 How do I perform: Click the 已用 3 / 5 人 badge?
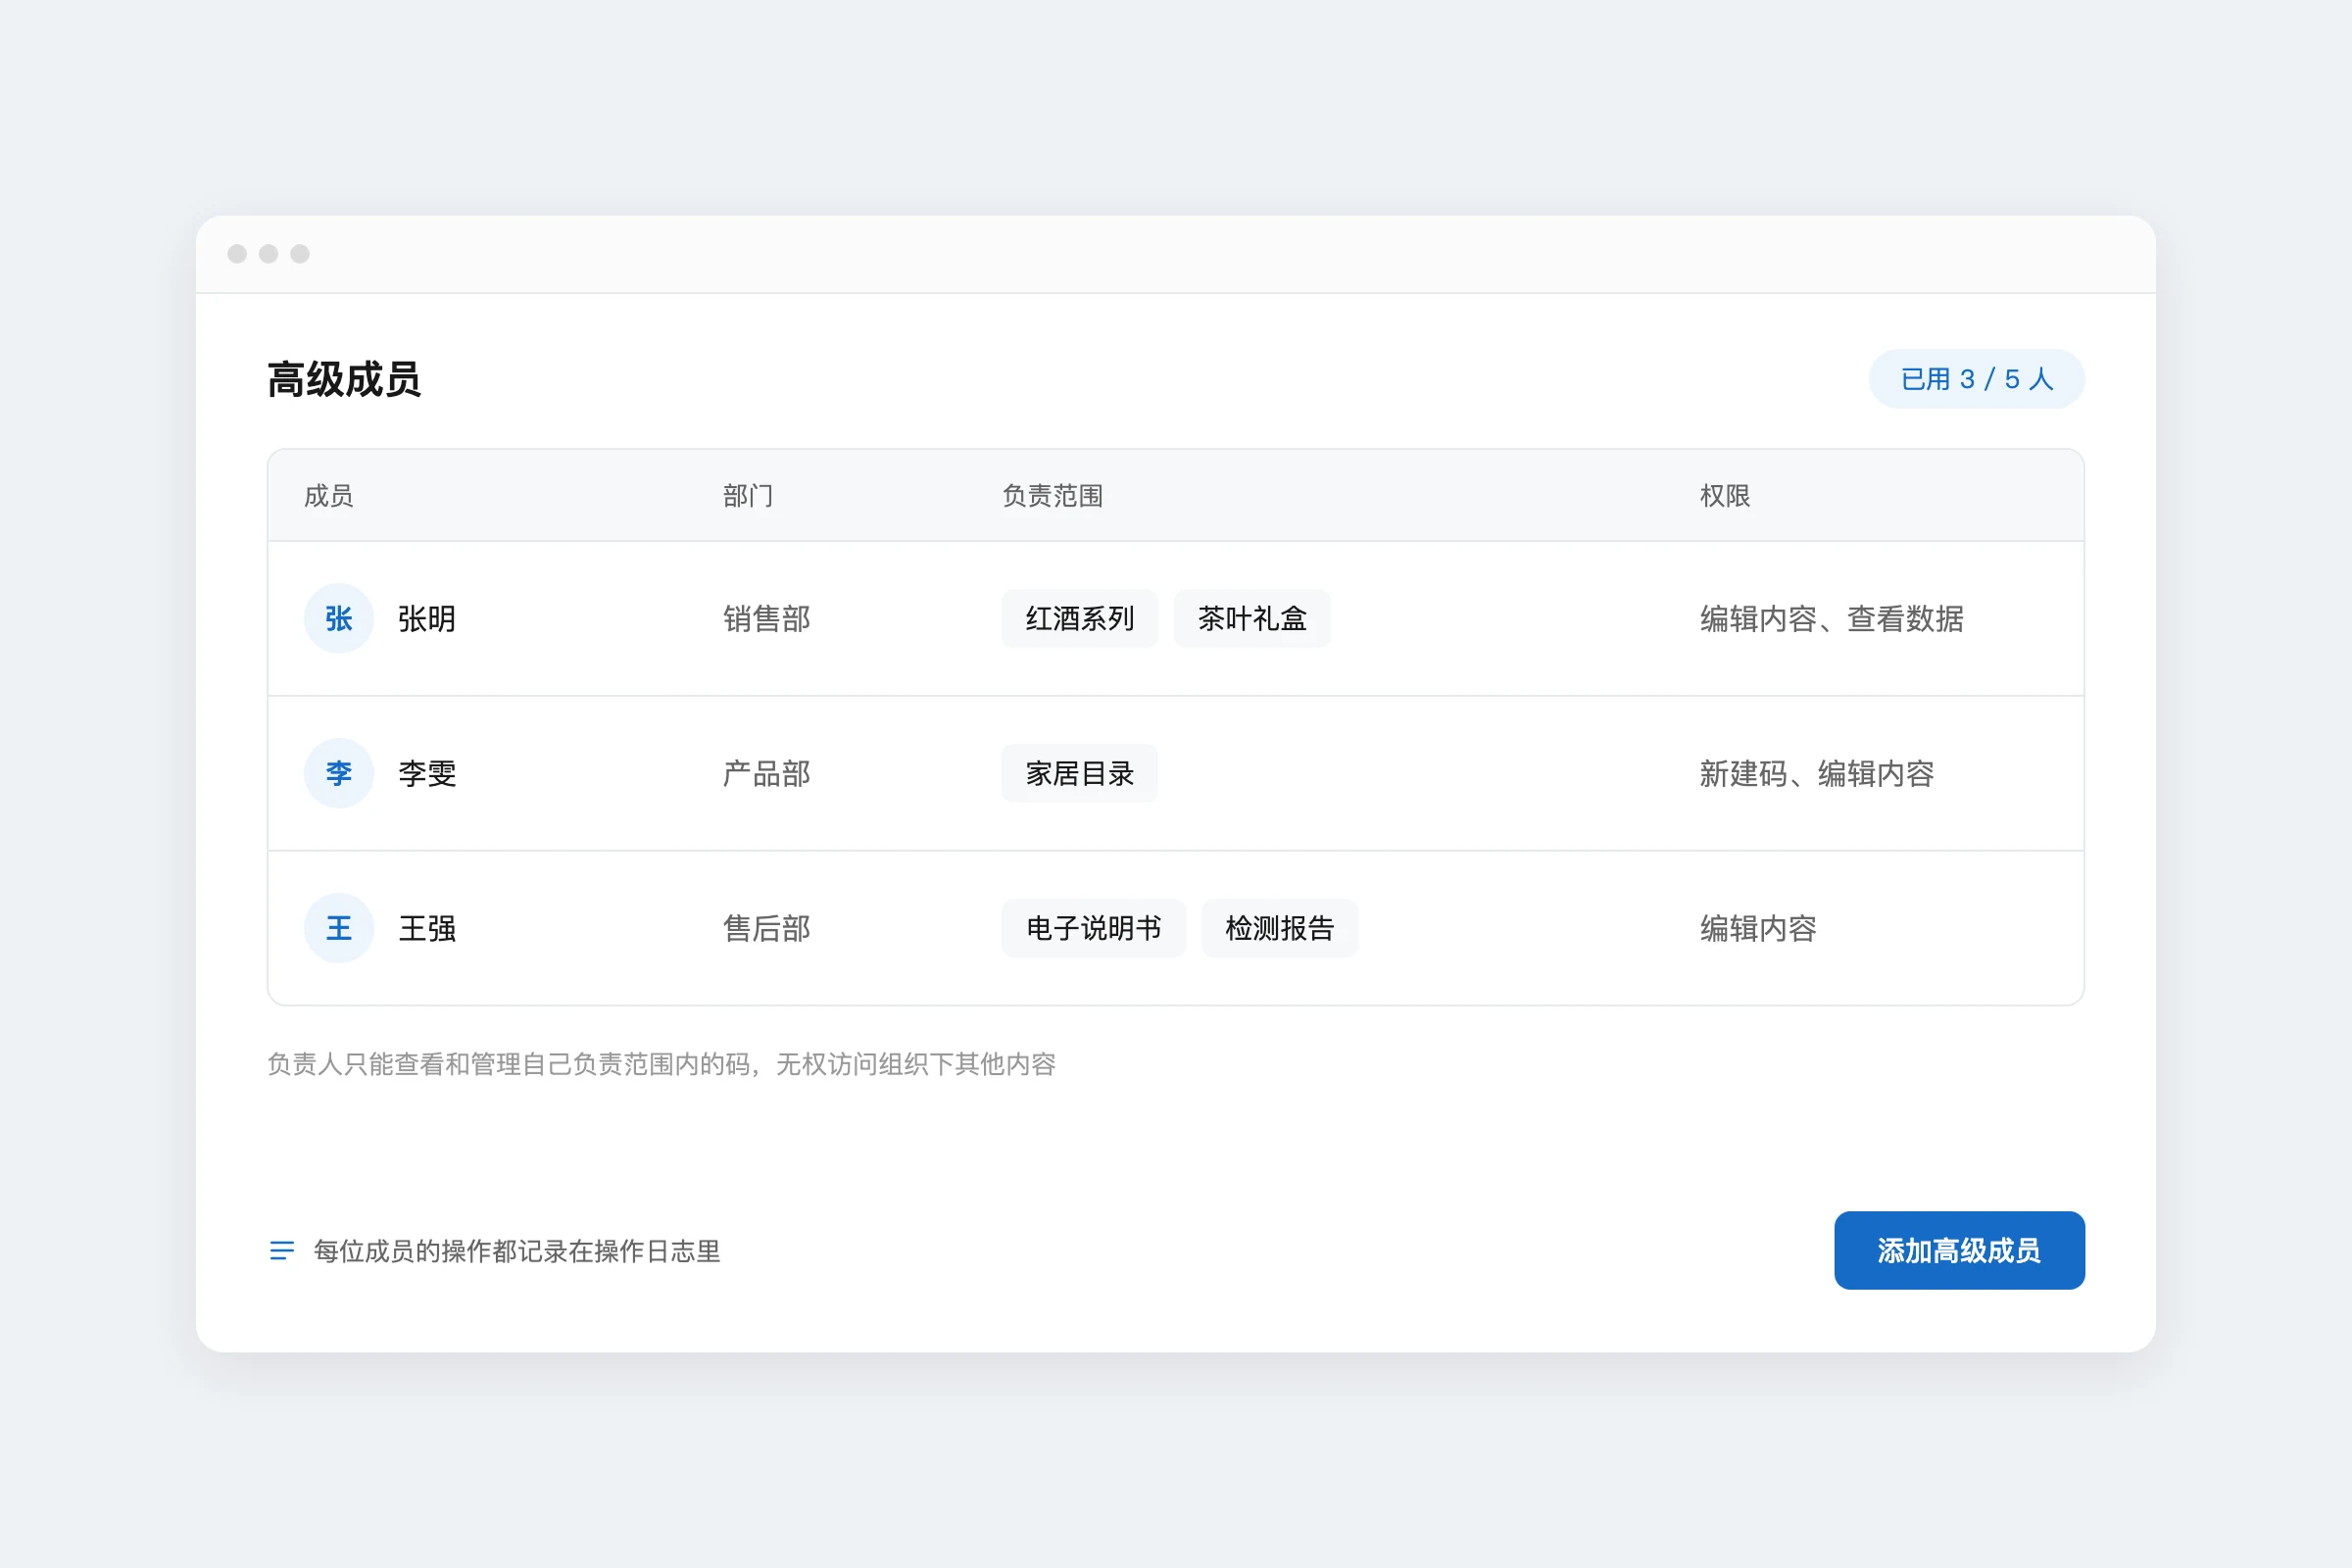(x=1976, y=379)
